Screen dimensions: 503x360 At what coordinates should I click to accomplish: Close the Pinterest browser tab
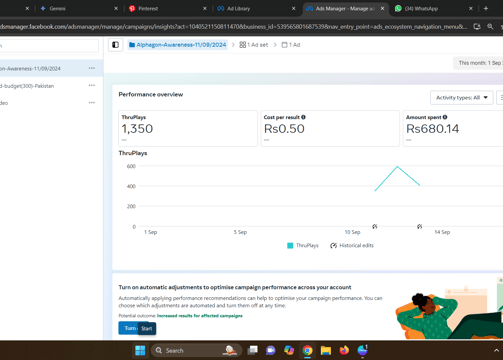[x=205, y=9]
